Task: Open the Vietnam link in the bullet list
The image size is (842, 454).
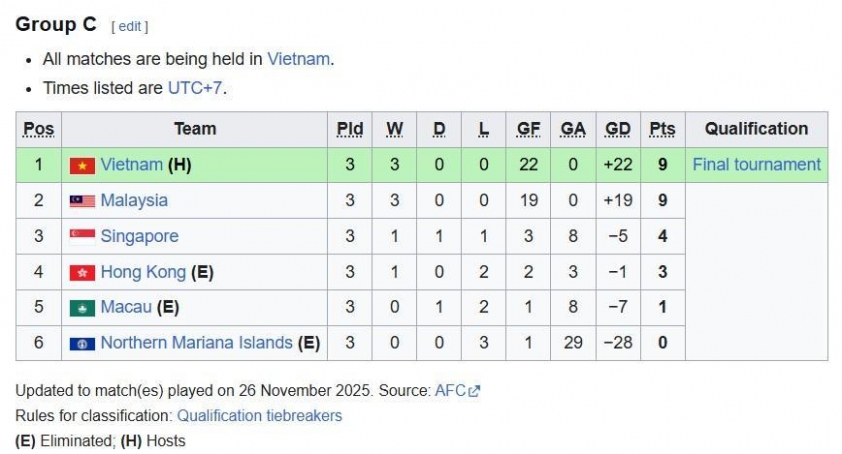Action: [298, 59]
